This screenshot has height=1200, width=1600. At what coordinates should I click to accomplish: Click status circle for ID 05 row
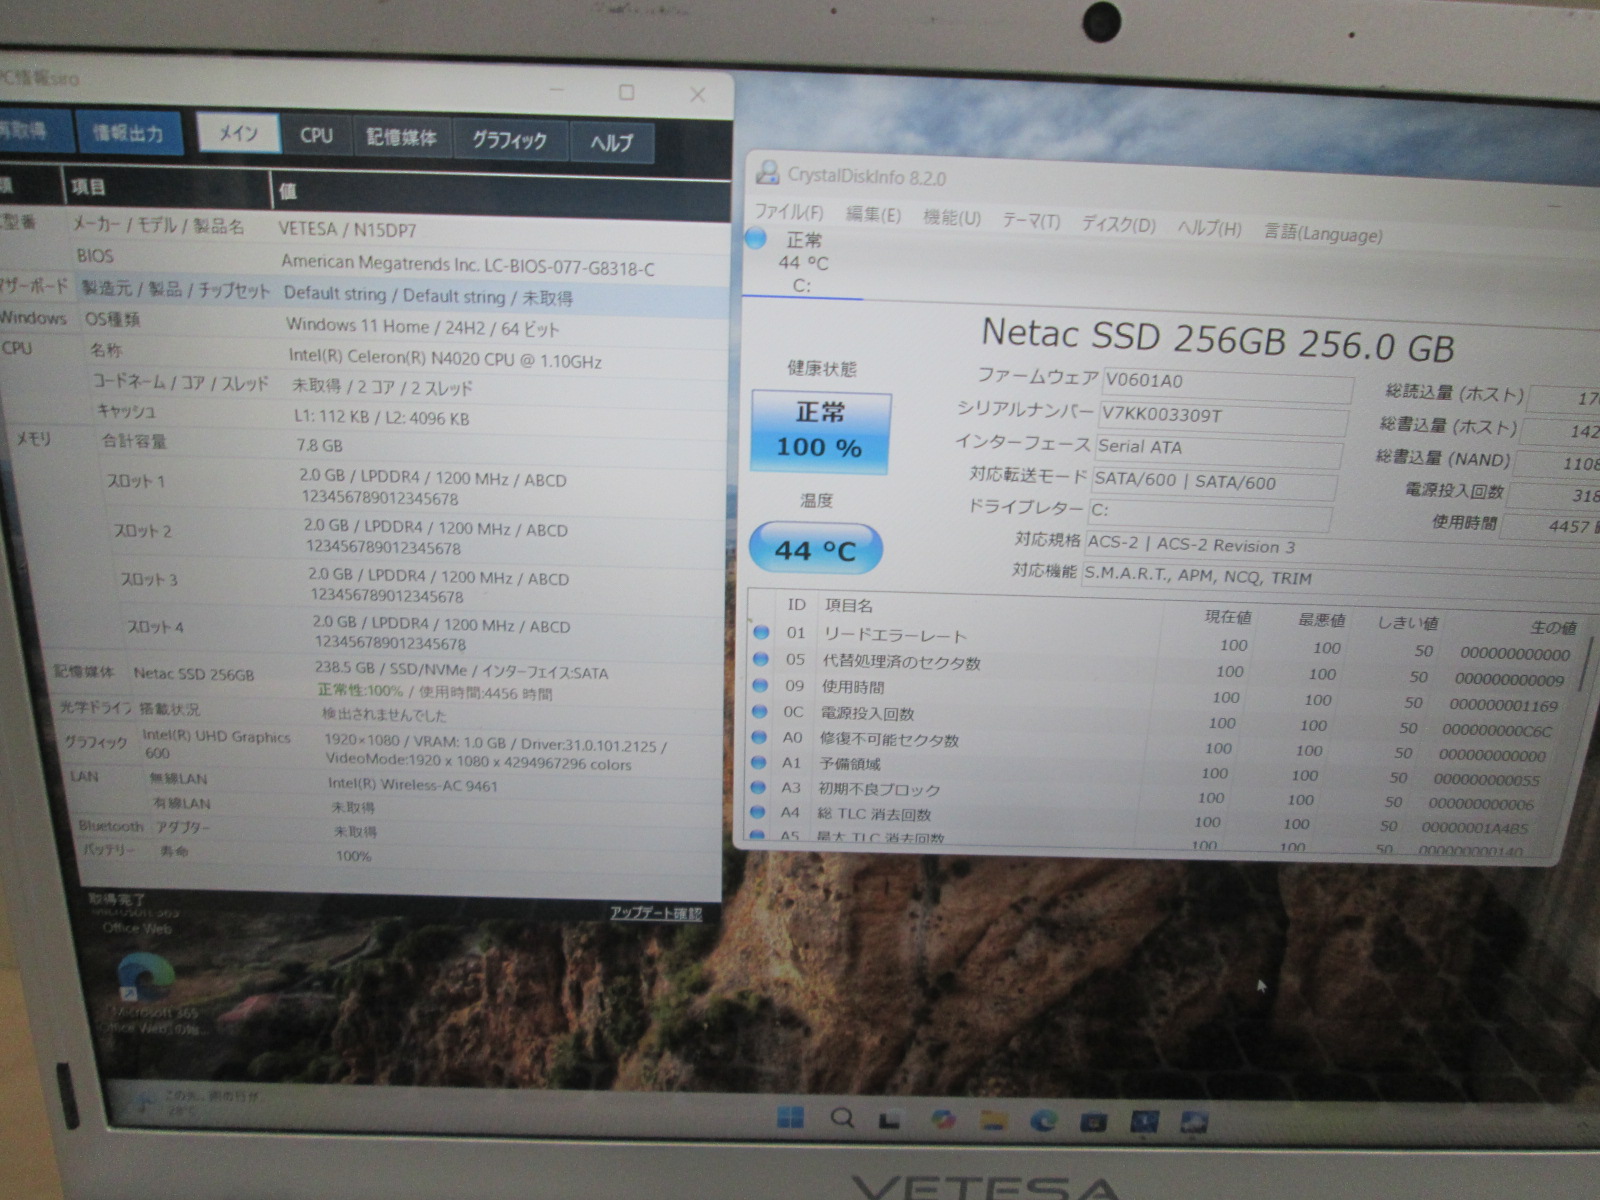point(761,659)
